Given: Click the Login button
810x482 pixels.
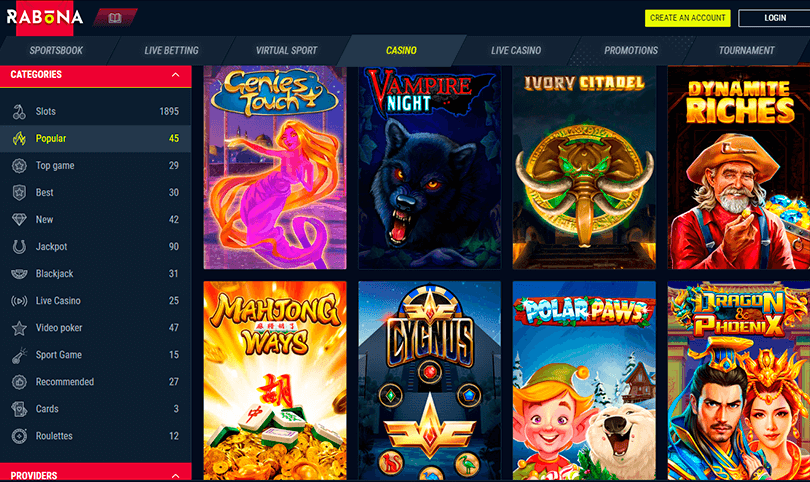Looking at the screenshot, I should click(774, 18).
